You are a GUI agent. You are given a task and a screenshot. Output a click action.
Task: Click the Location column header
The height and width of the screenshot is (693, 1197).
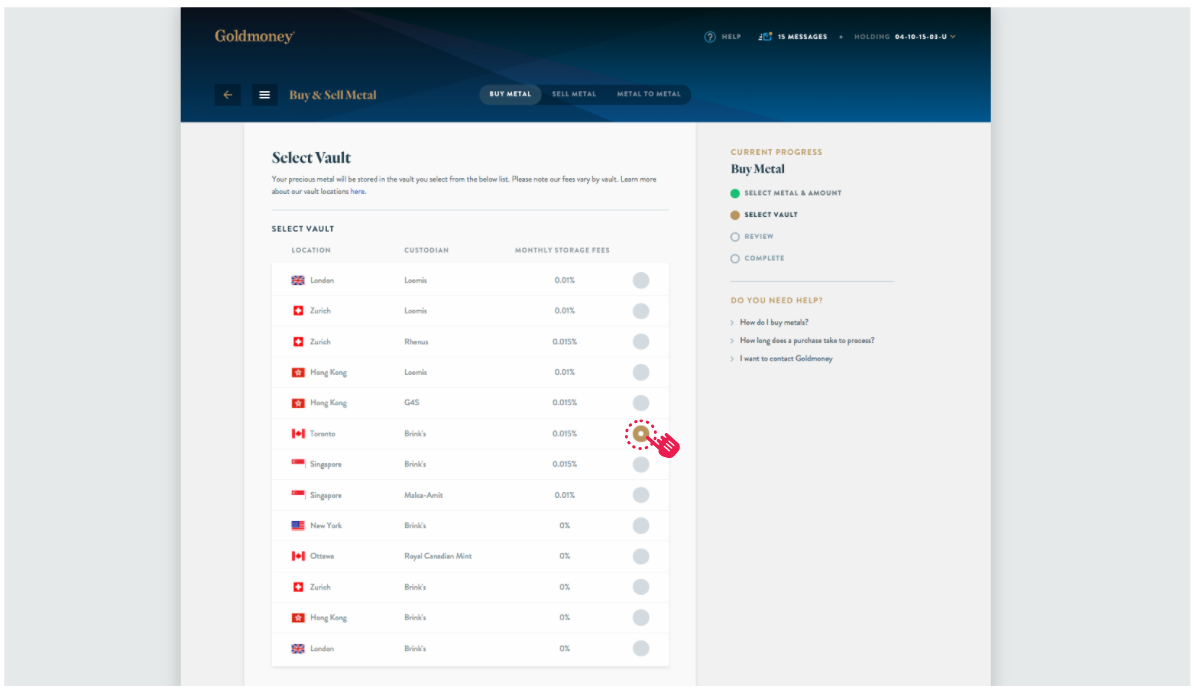[311, 250]
